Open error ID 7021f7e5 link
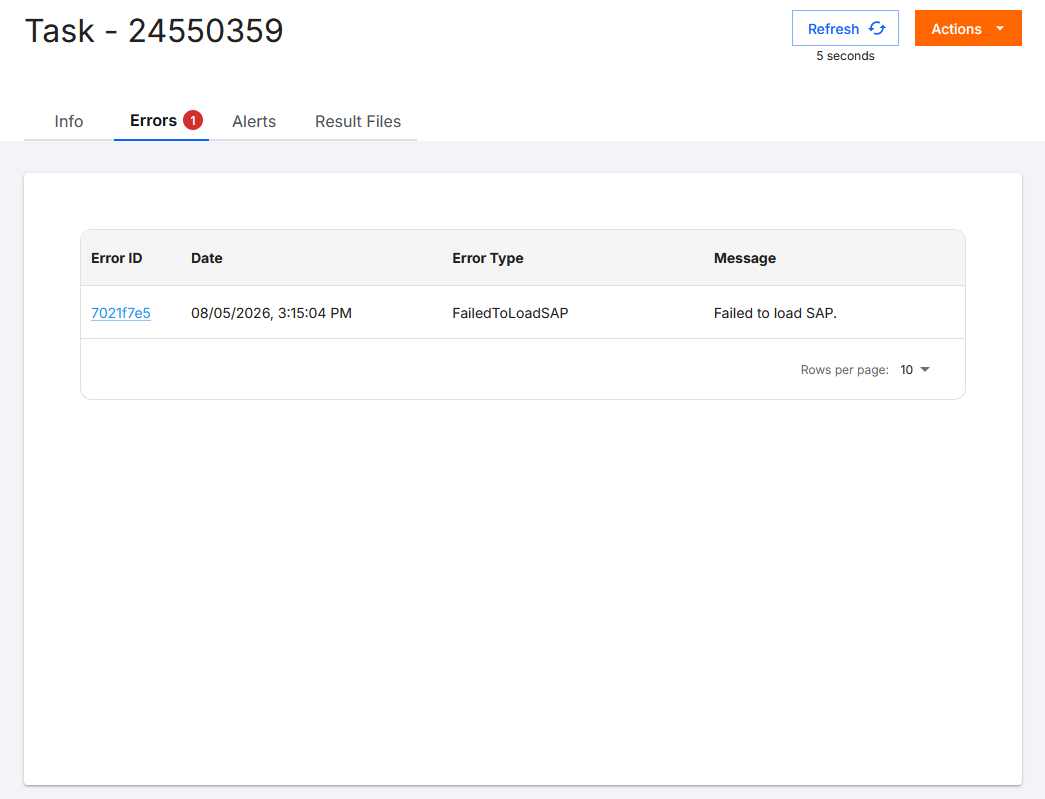 121,313
